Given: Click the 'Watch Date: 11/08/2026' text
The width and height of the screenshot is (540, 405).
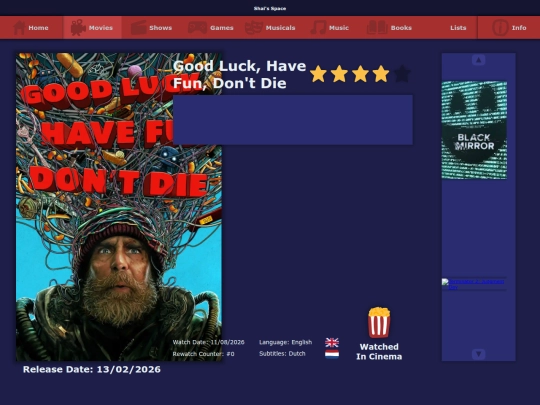Looking at the screenshot, I should click(208, 342).
